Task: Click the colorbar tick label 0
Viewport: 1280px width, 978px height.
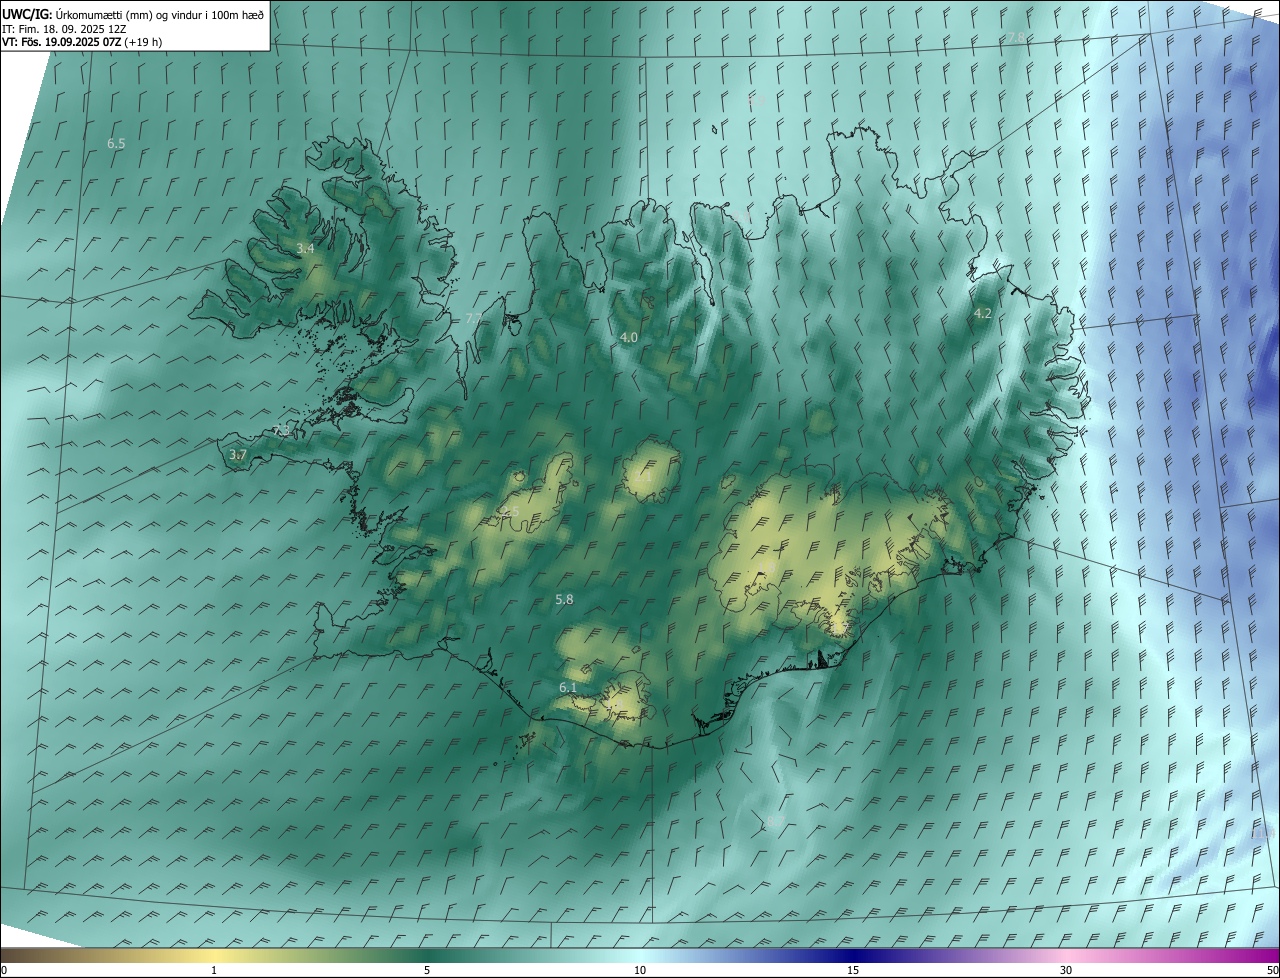Action: coord(4,970)
